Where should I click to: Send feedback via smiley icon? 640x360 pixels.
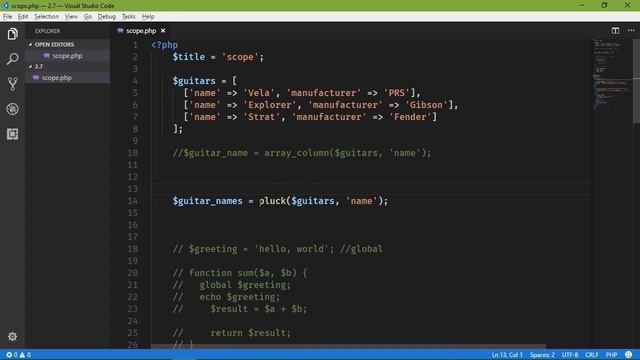click(629, 355)
